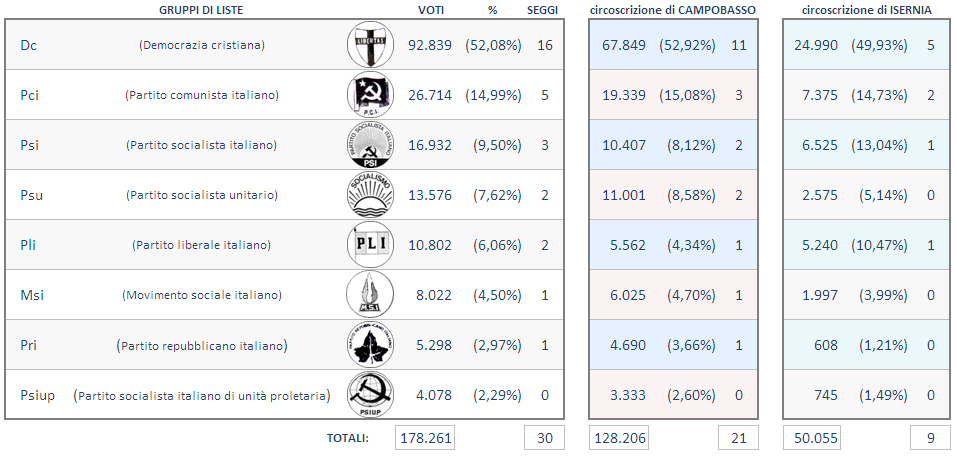The height and width of the screenshot is (456, 957).
Task: Click the SEGGI column header
Action: tap(544, 9)
